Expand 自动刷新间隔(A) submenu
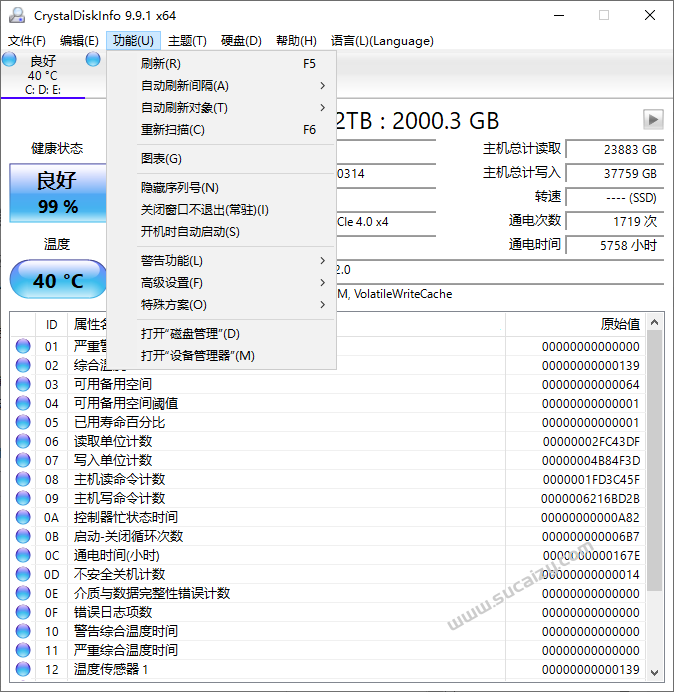Viewport: 674px width, 692px height. [222, 86]
